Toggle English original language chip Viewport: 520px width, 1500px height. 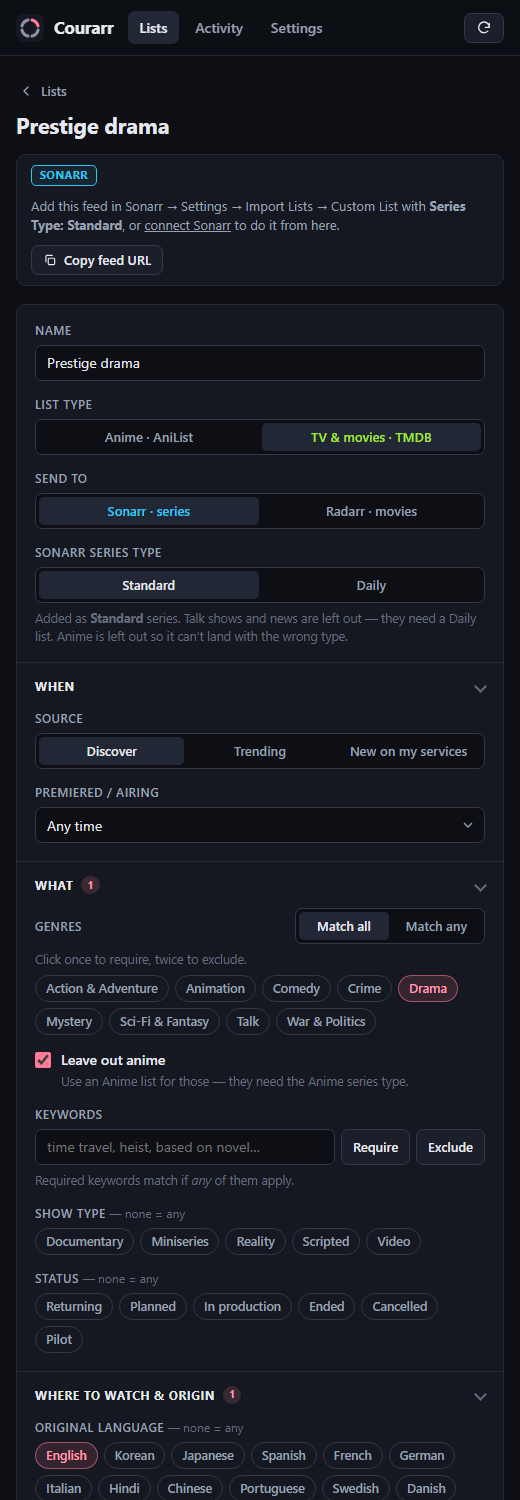pyautogui.click(x=66, y=1456)
